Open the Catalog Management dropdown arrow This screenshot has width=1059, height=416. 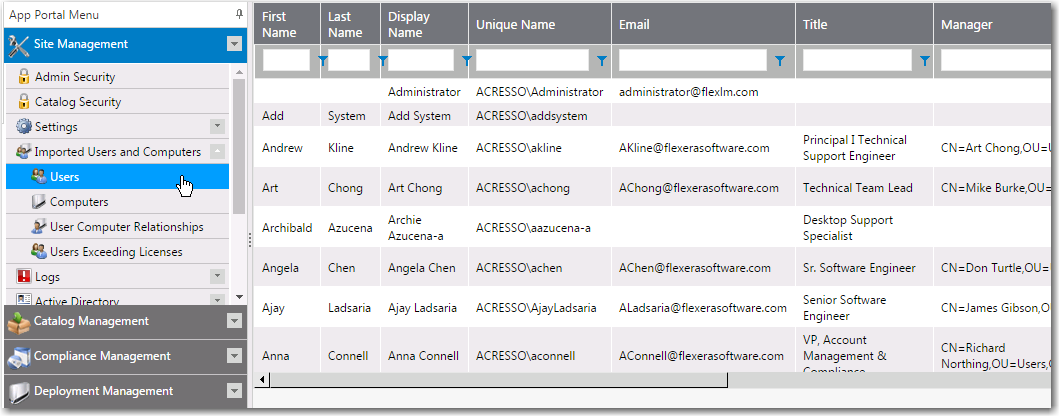[x=234, y=322]
